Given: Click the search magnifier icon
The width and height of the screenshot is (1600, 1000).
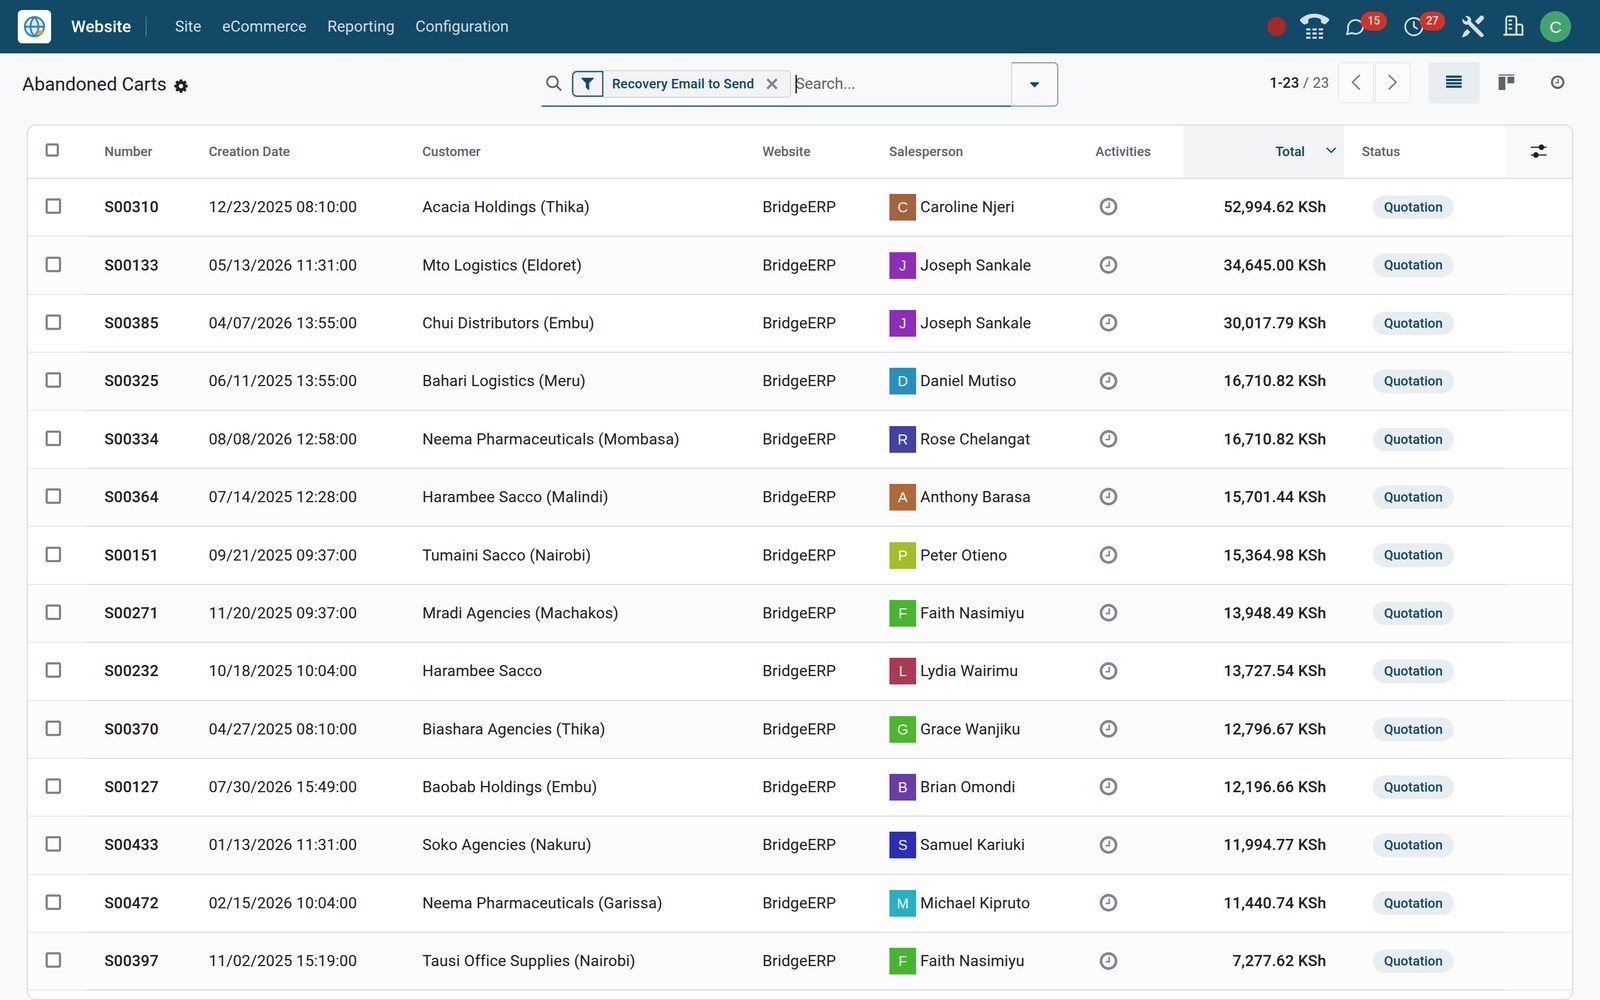Looking at the screenshot, I should [x=553, y=84].
